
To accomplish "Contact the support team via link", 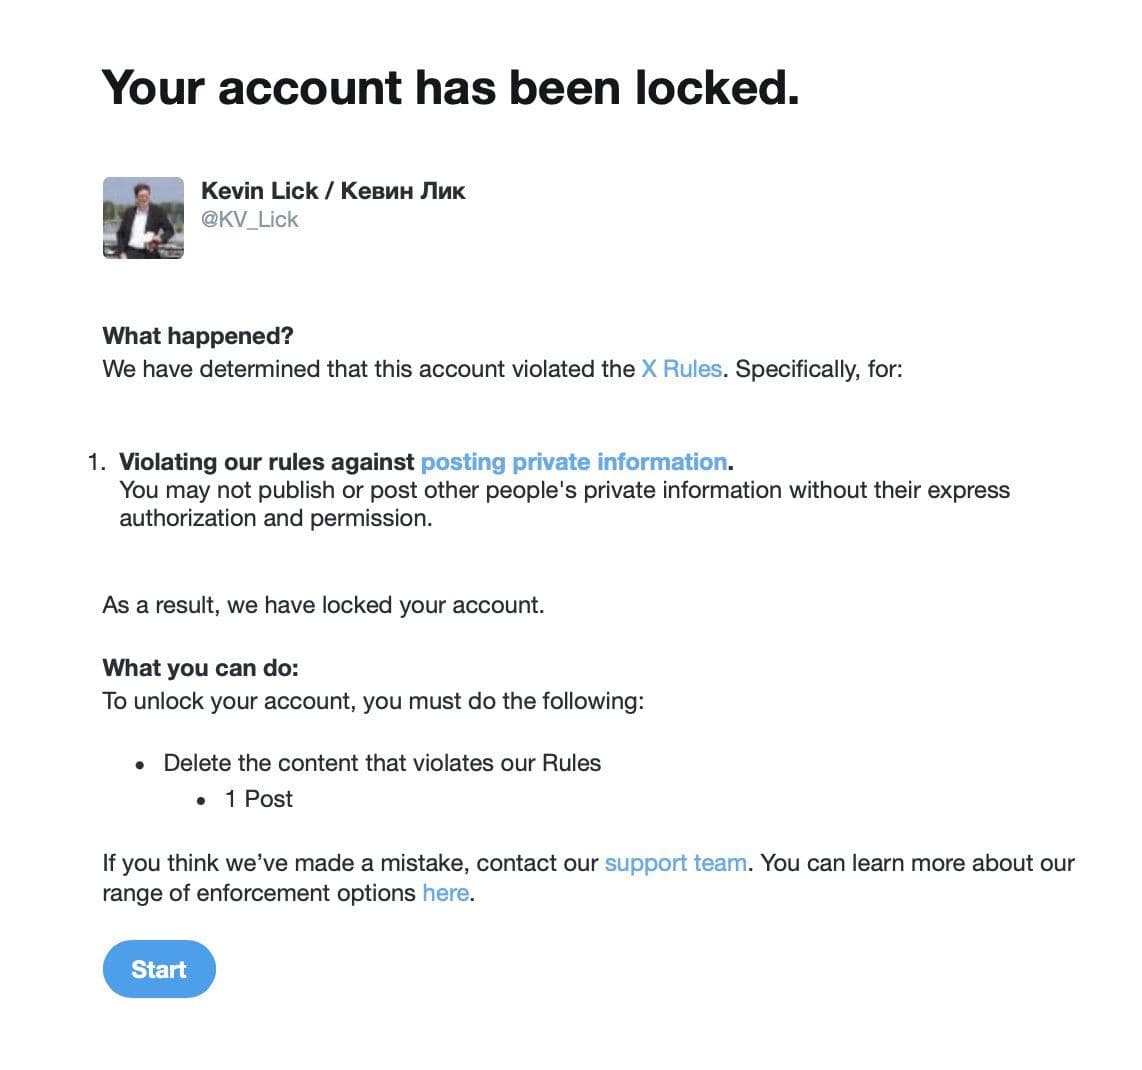I will pyautogui.click(x=675, y=862).
